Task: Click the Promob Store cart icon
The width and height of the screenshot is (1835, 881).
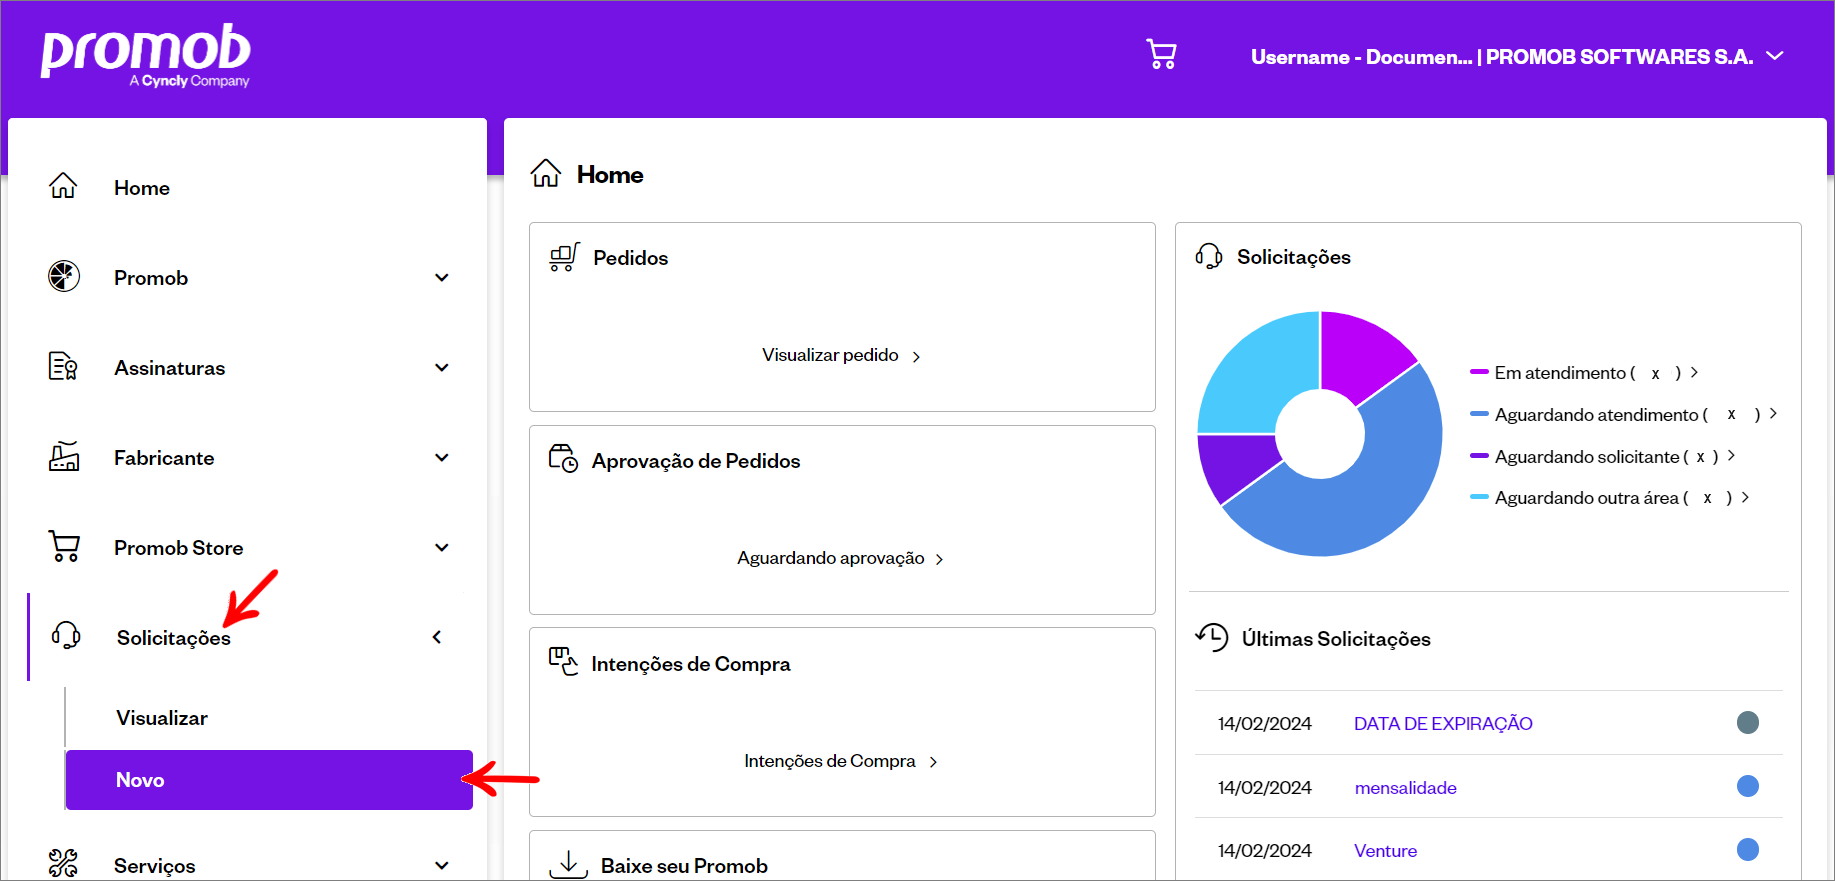Action: pyautogui.click(x=64, y=546)
